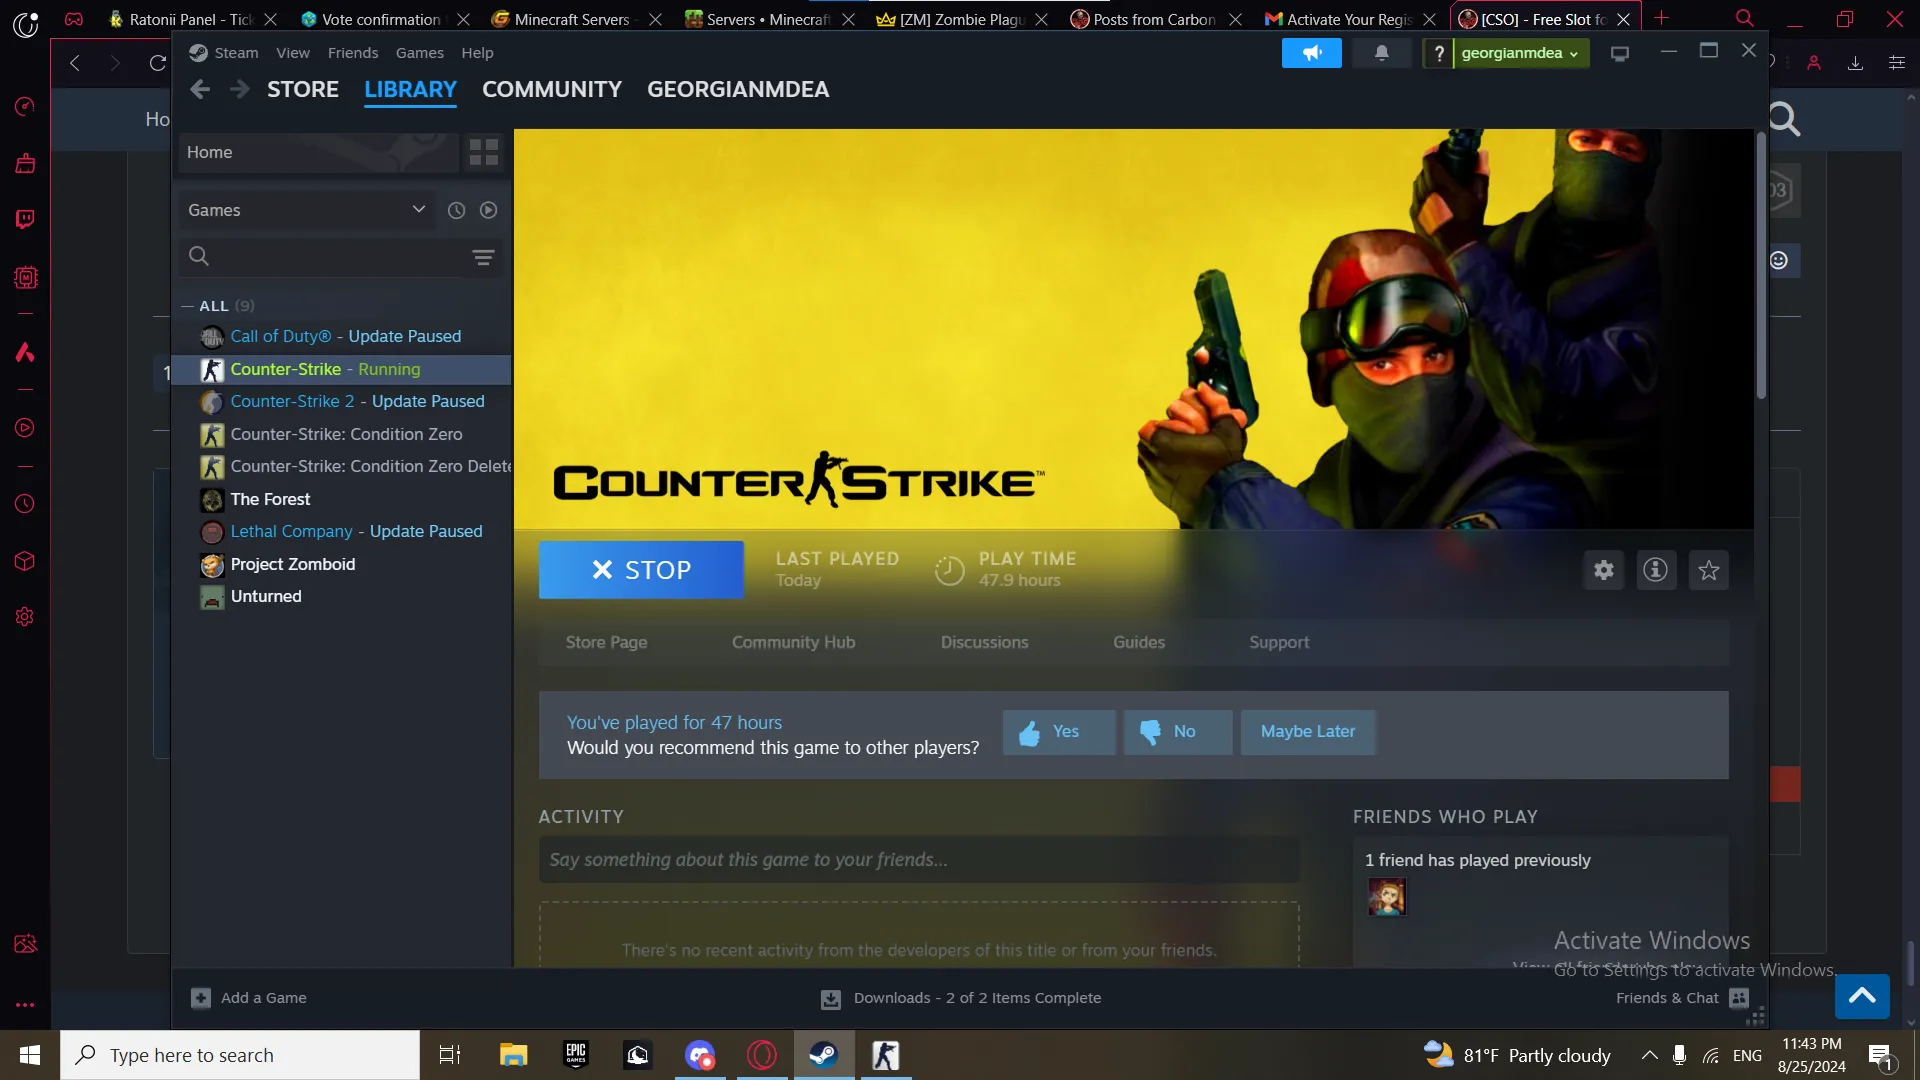The image size is (1920, 1080).
Task: Toggle ready-to-play games filter
Action: pos(488,210)
